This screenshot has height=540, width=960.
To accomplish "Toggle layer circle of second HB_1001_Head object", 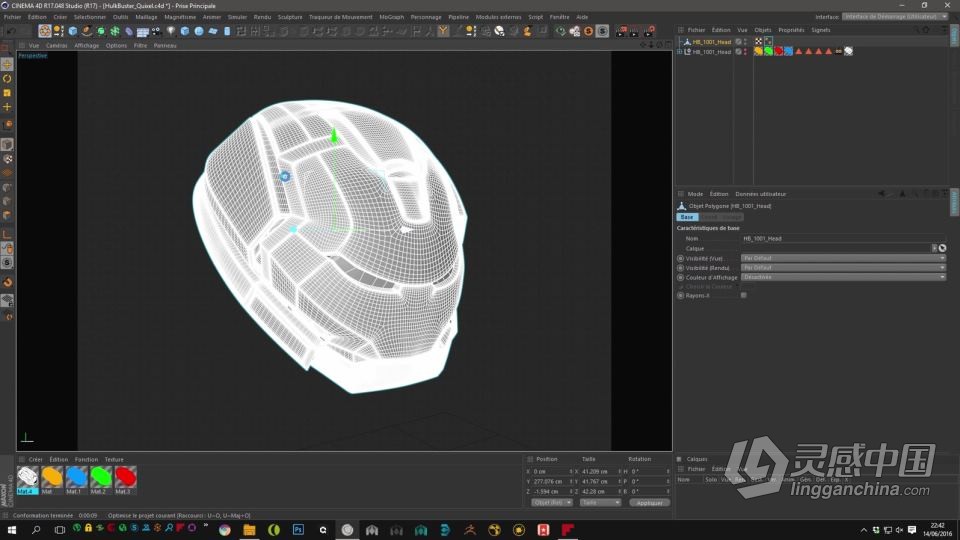I will [x=738, y=51].
